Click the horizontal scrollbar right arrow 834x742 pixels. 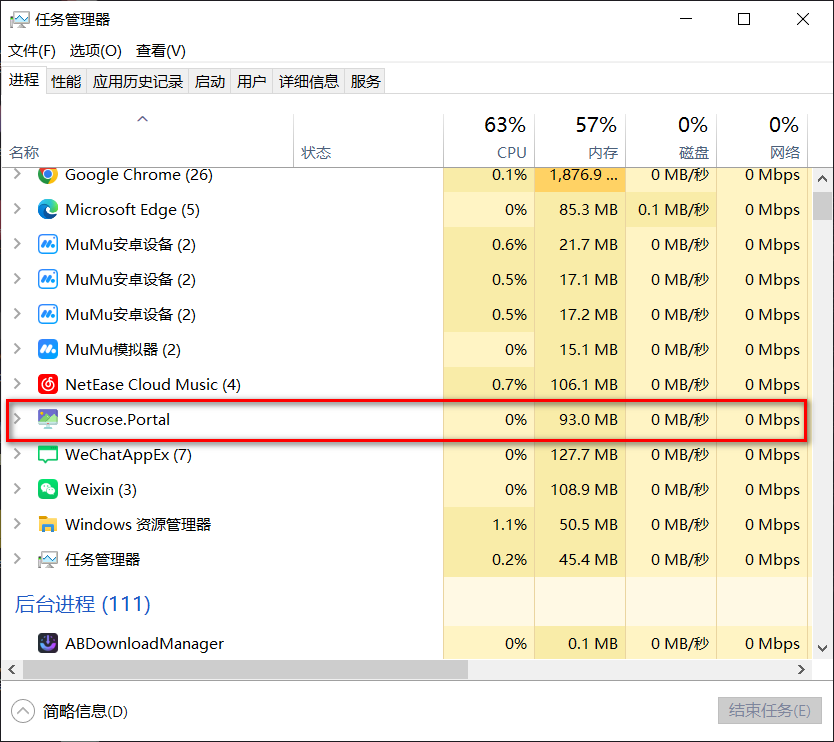(x=801, y=669)
